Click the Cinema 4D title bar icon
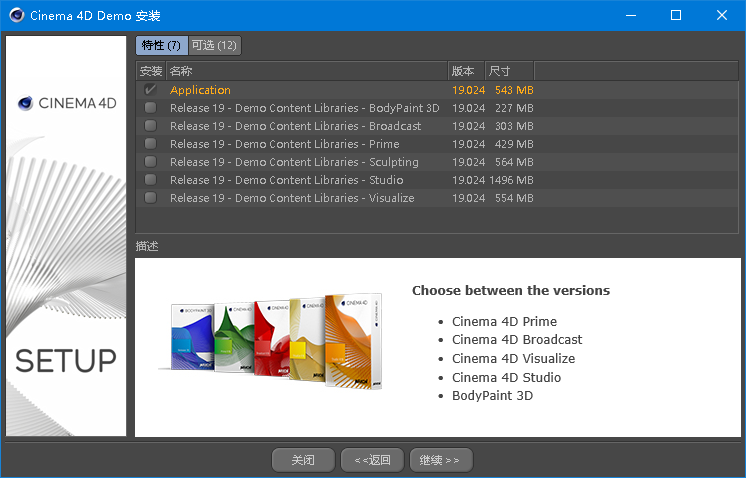Screen dimensions: 746x478 point(17,15)
